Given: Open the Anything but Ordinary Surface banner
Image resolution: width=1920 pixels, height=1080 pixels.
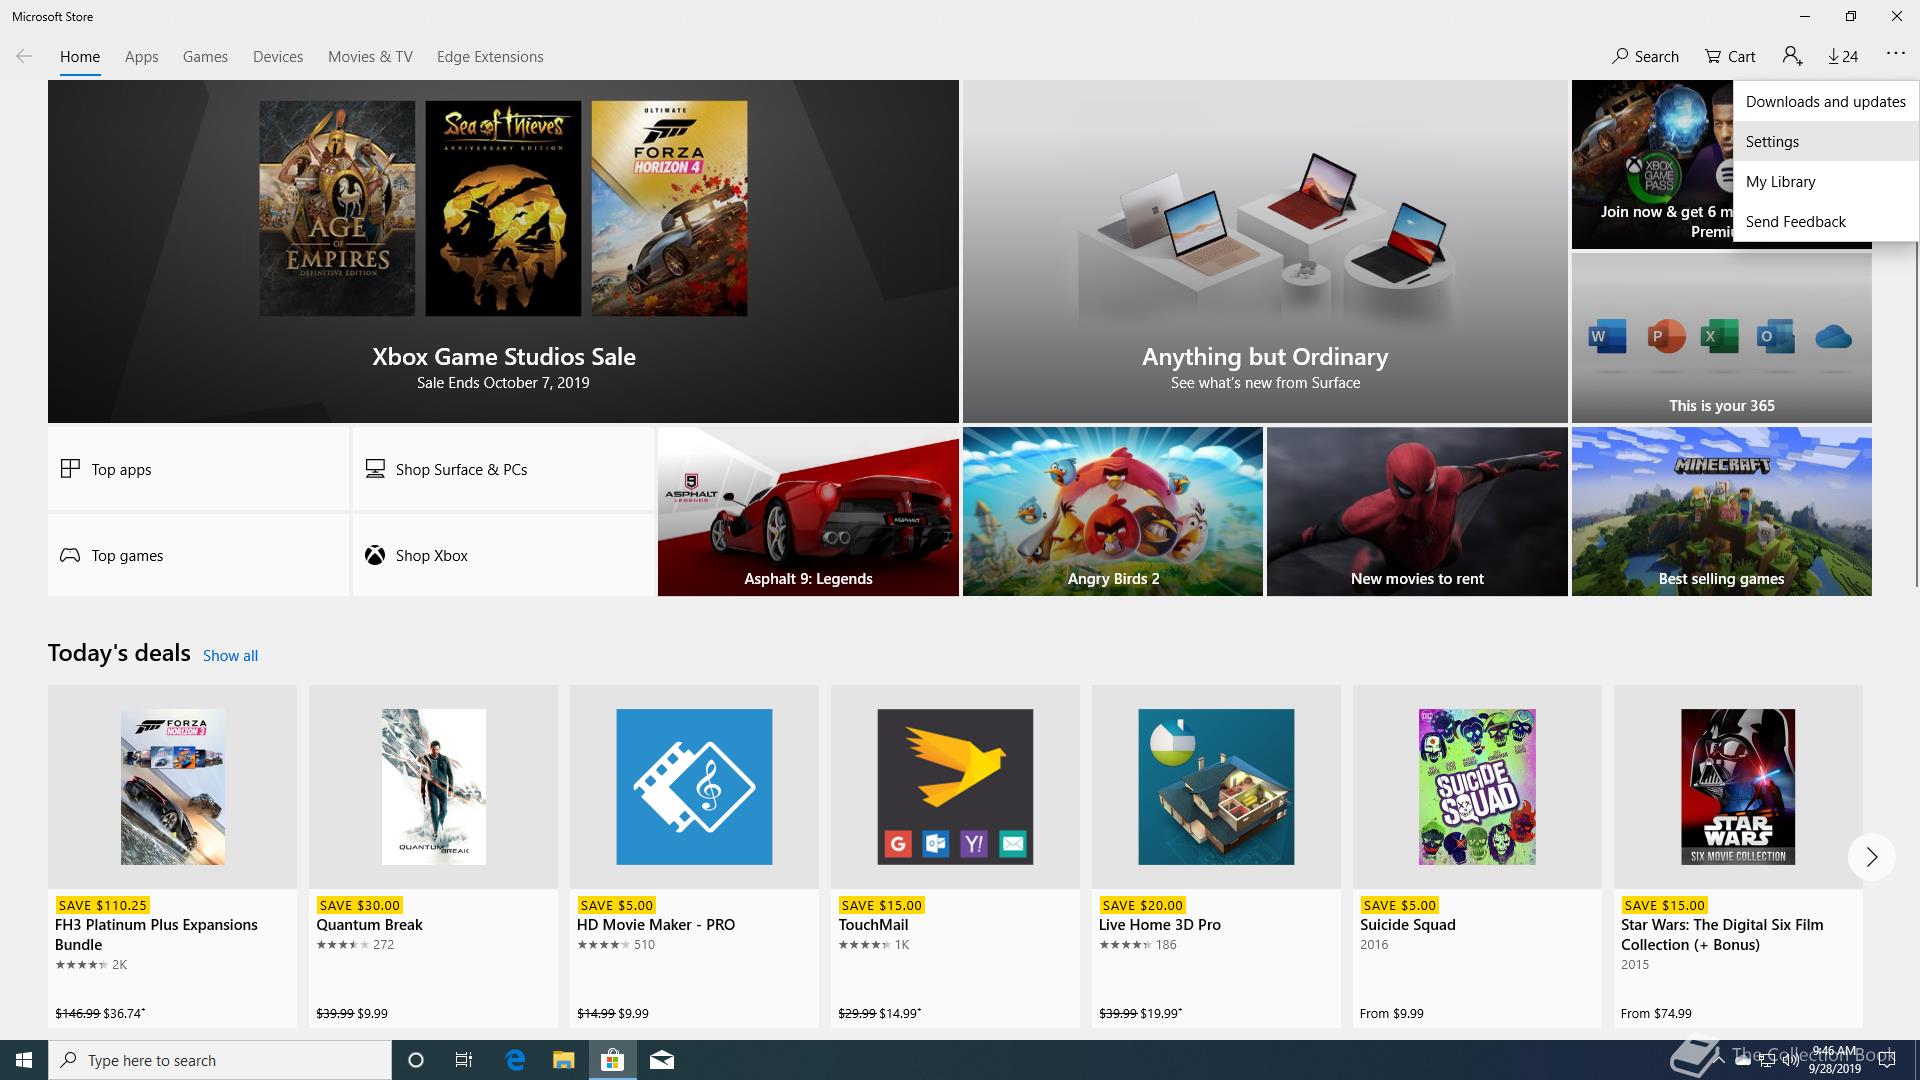Looking at the screenshot, I should pos(1265,251).
